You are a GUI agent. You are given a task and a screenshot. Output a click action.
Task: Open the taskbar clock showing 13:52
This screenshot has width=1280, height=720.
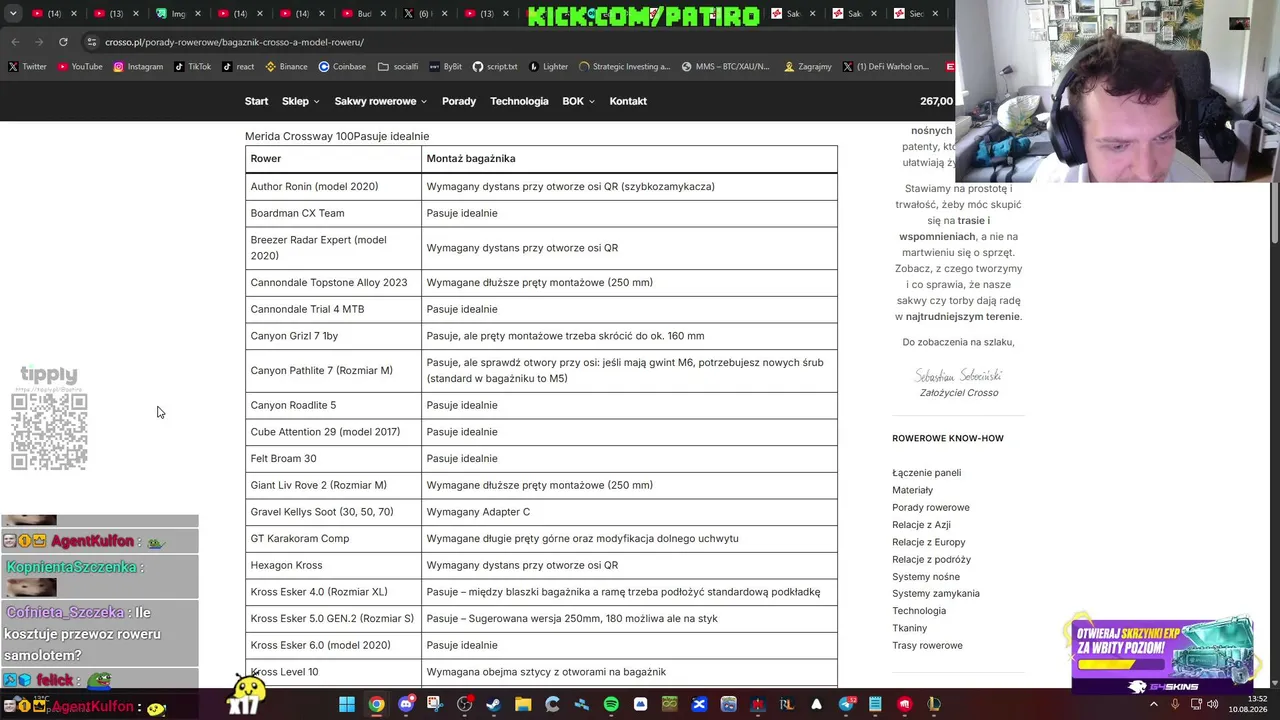pos(1248,704)
